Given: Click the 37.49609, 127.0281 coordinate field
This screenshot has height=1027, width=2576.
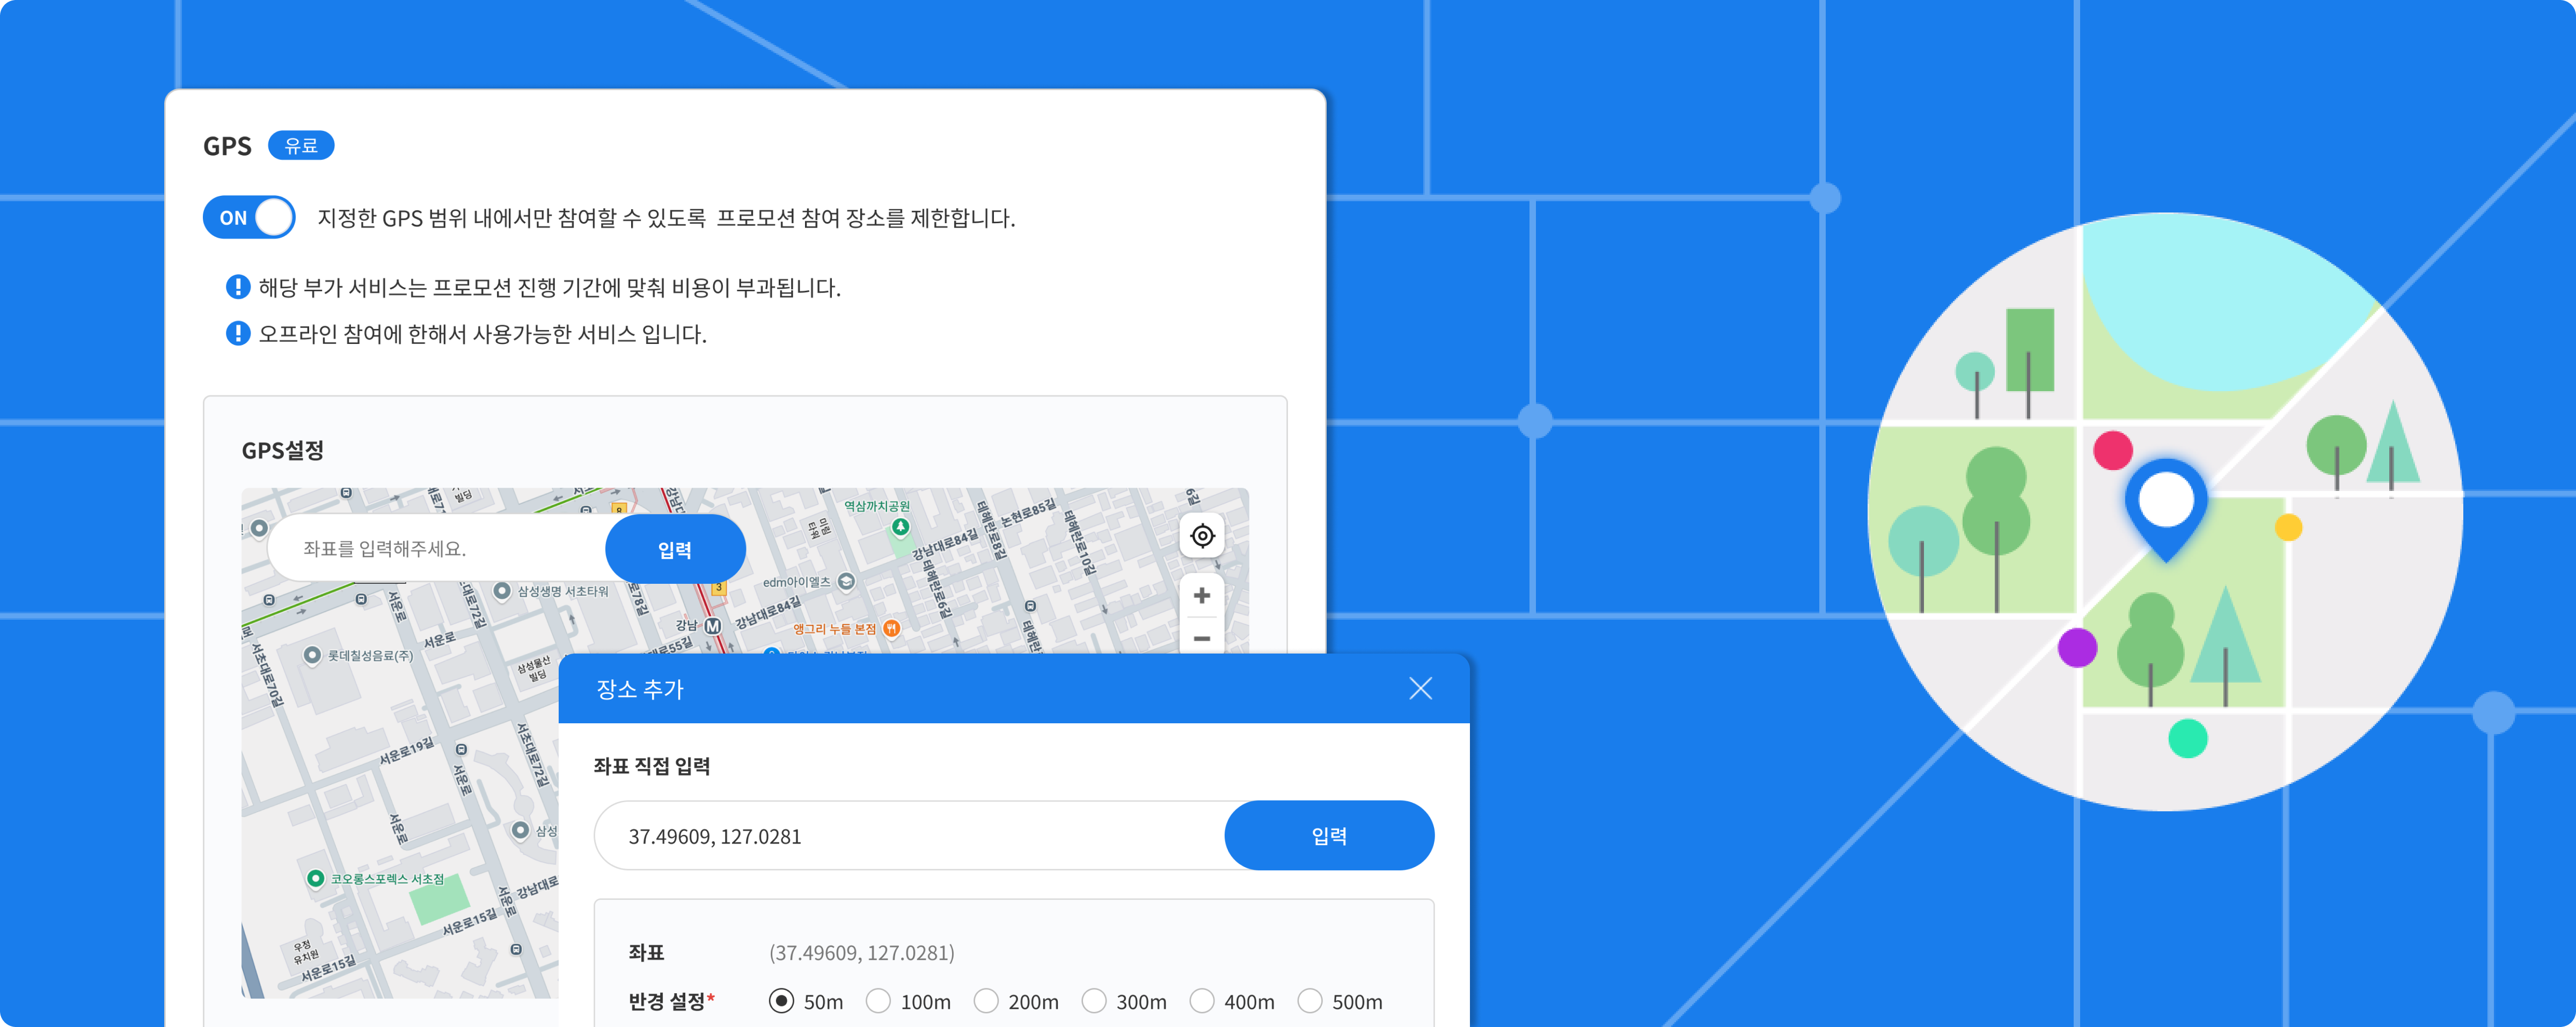Looking at the screenshot, I should pos(910,836).
